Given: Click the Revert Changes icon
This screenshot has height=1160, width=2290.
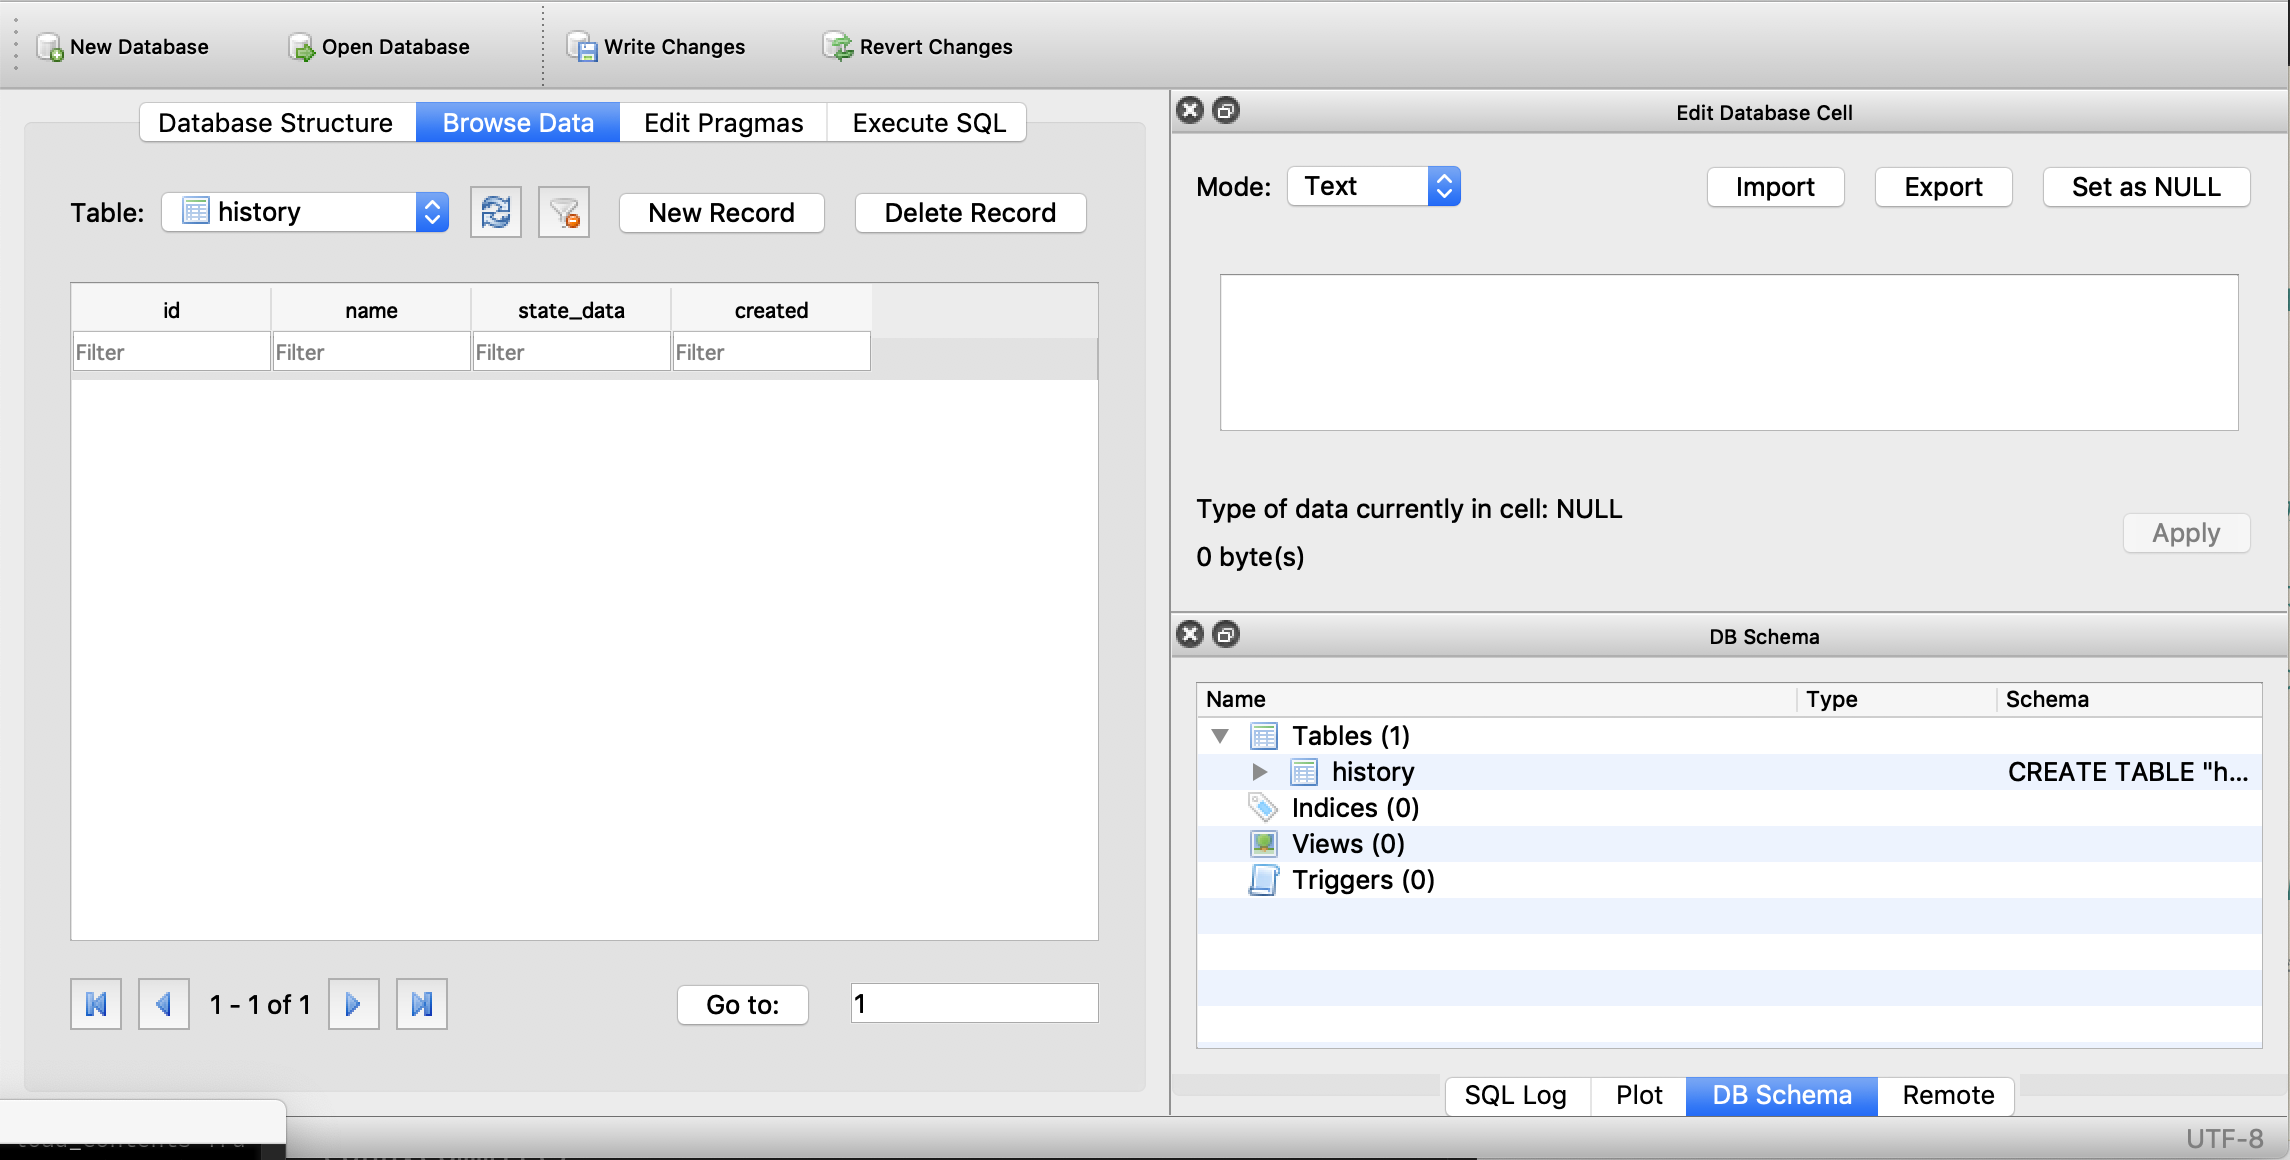Looking at the screenshot, I should tap(838, 47).
